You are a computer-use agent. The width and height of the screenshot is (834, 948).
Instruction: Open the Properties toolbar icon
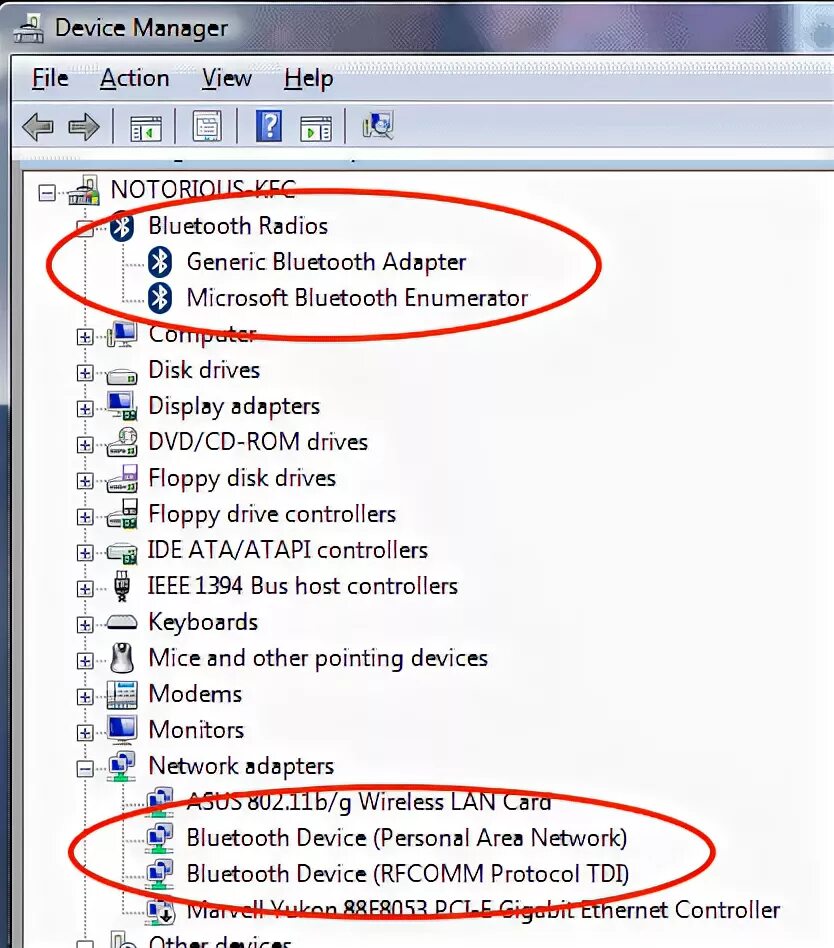[207, 126]
